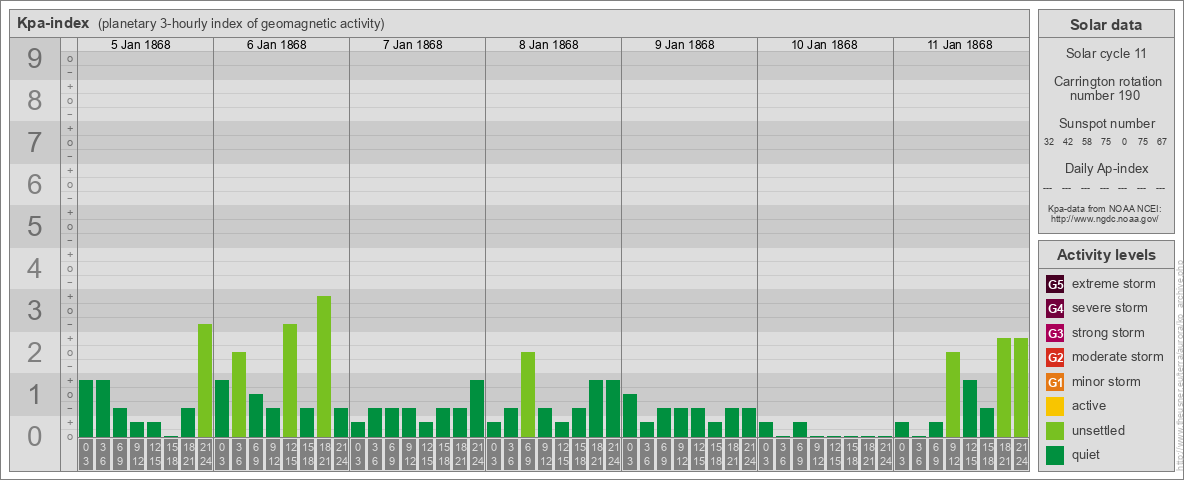The image size is (1184, 480).
Task: Click the 'Kpa-index' chart title
Action: tap(54, 23)
